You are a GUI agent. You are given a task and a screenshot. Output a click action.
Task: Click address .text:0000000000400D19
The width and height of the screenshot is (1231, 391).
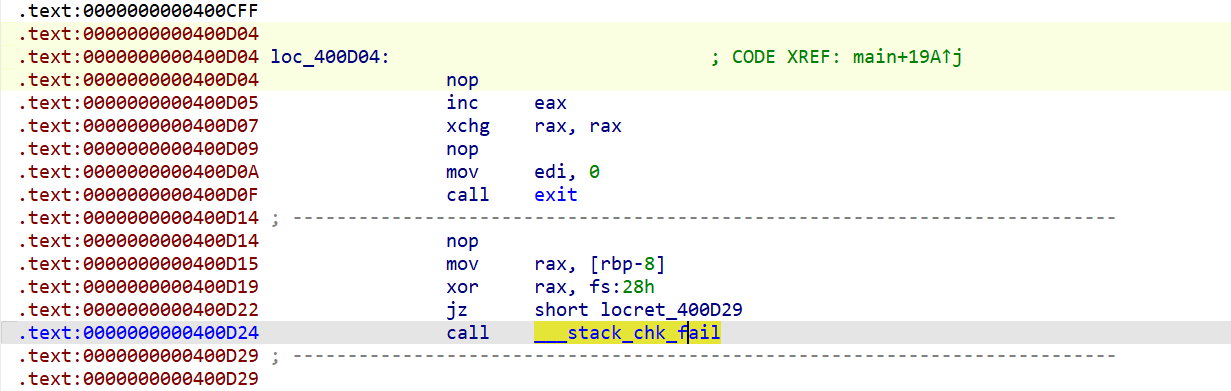(x=138, y=287)
